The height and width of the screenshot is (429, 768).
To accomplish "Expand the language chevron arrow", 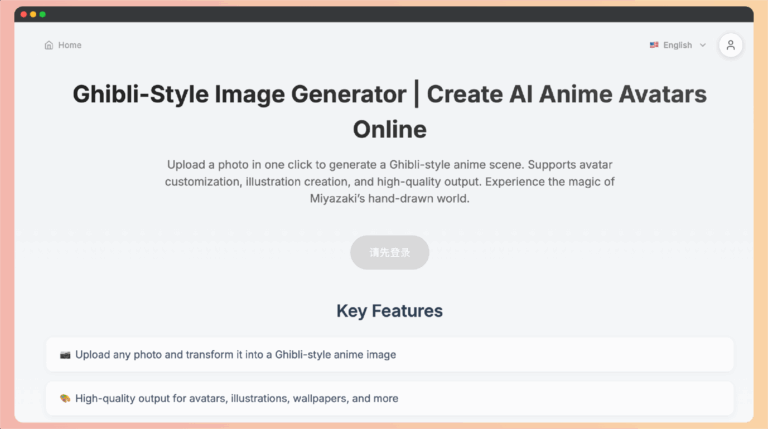I will (x=702, y=45).
